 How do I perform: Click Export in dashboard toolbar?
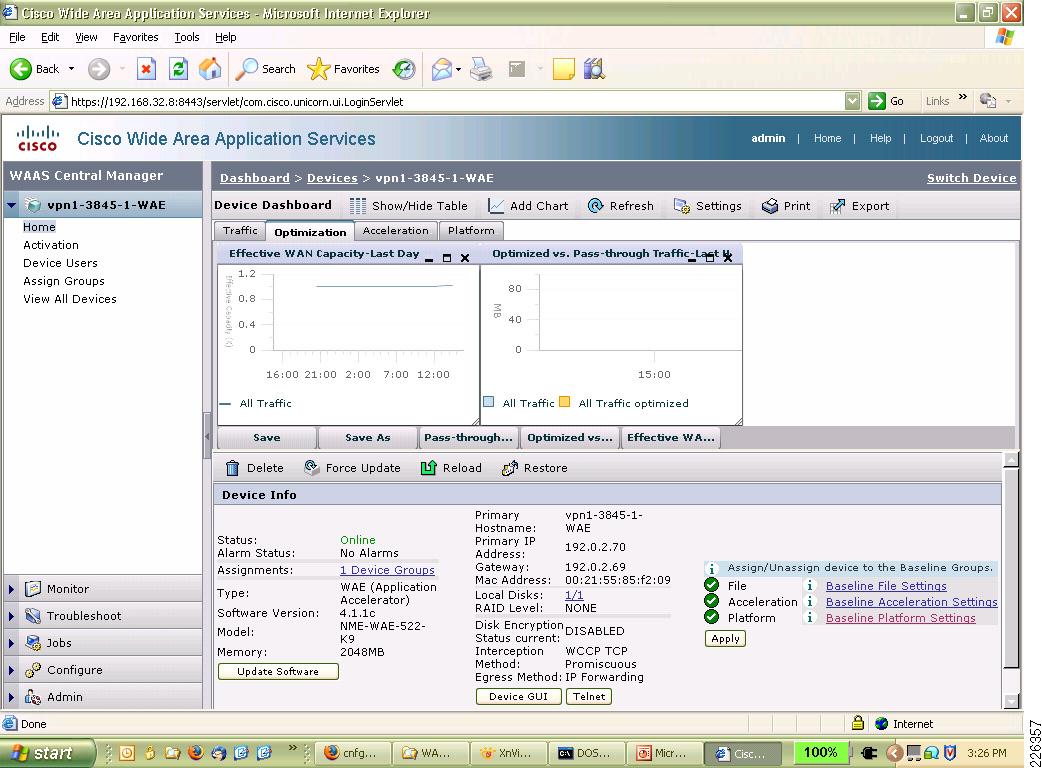(859, 206)
